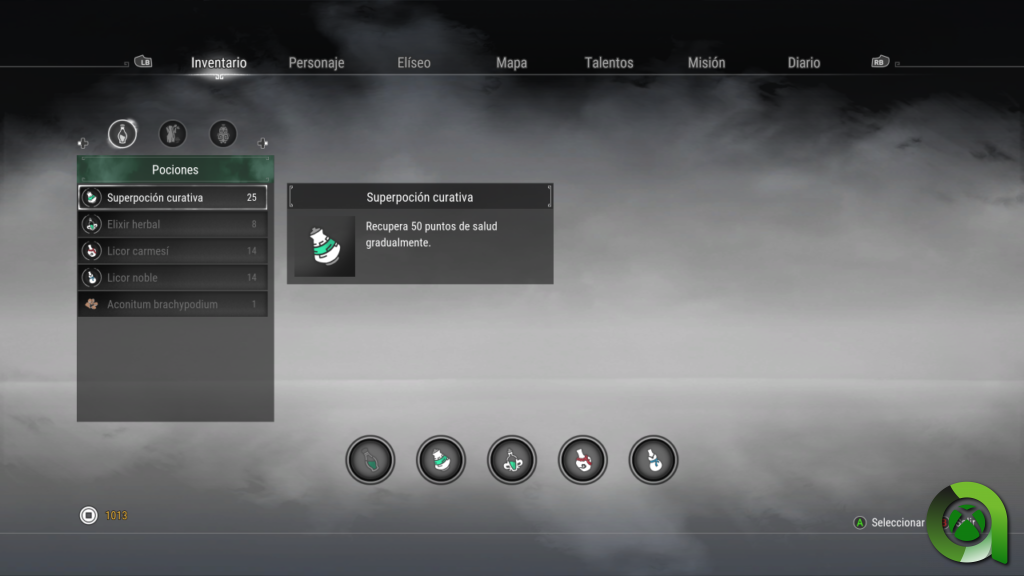Image resolution: width=1024 pixels, height=576 pixels.
Task: Open the Talentos tab
Action: point(609,63)
